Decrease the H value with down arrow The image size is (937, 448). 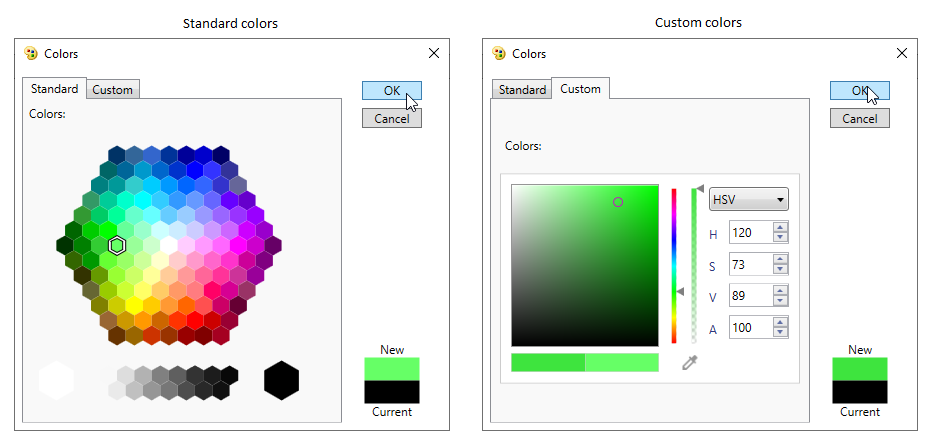click(780, 237)
